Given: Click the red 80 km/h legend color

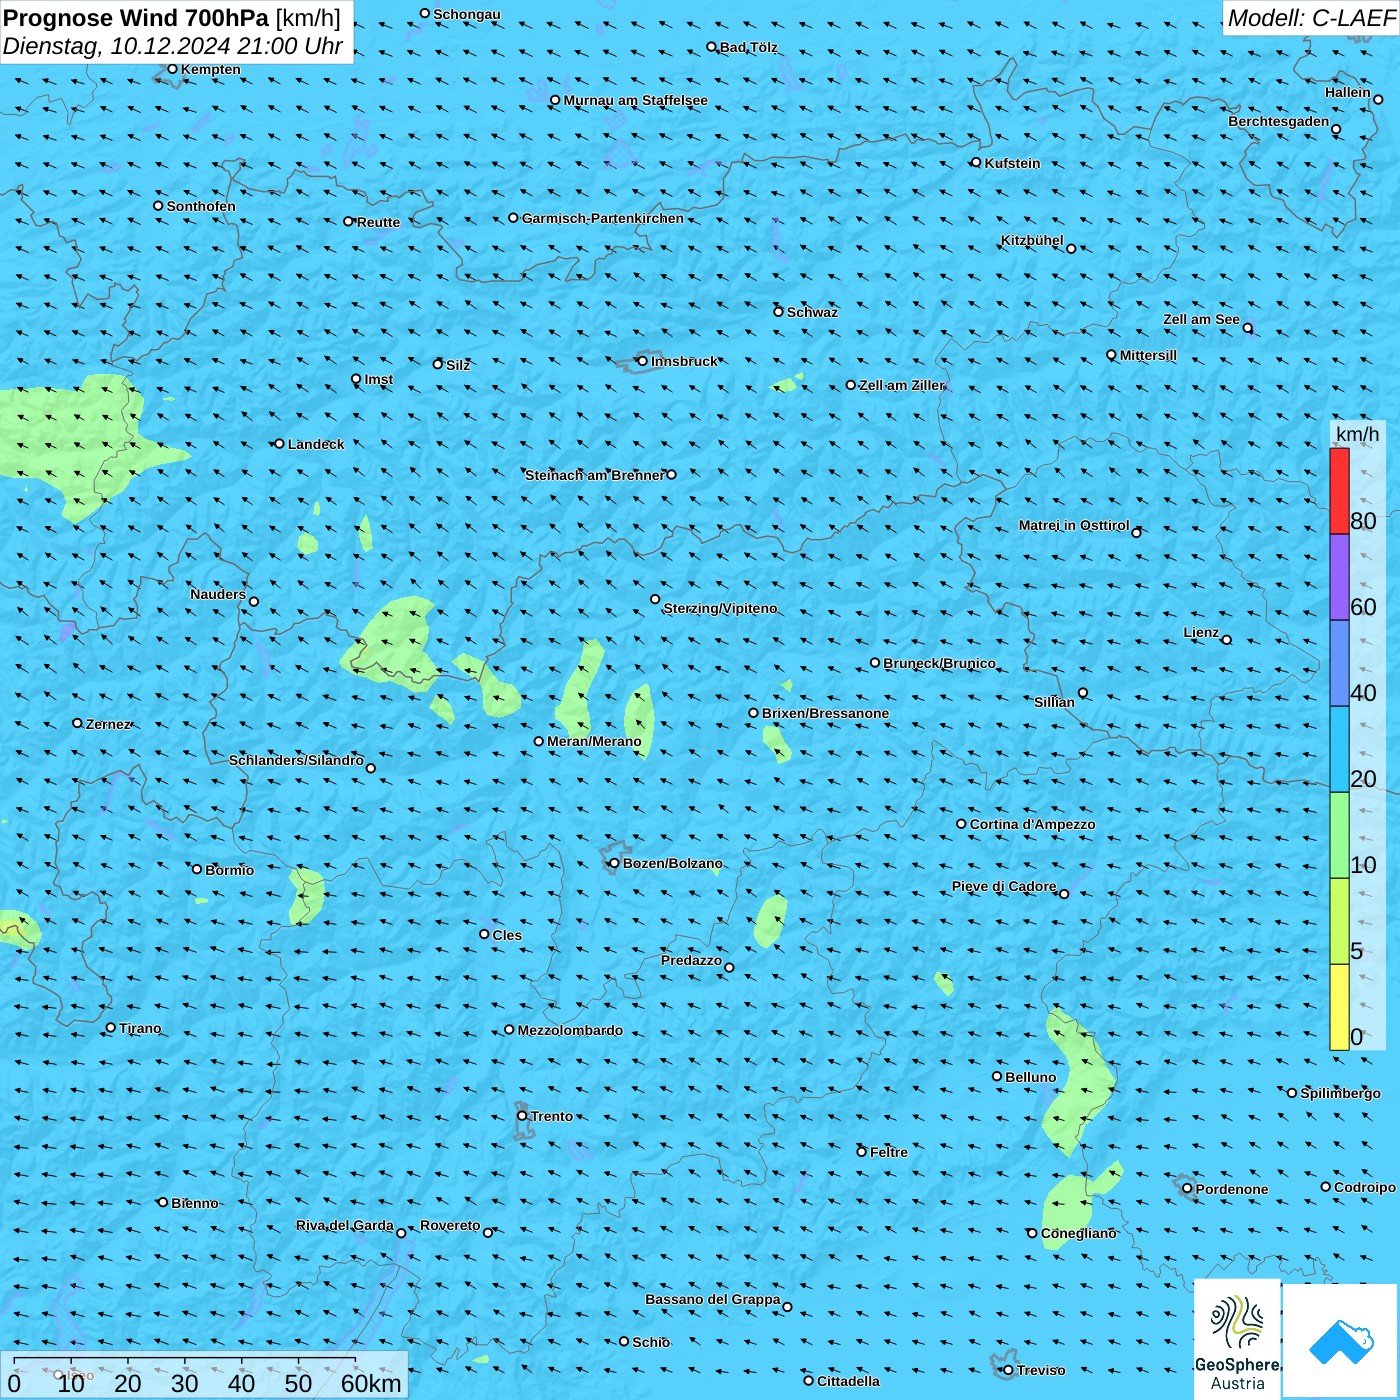Looking at the screenshot, I should 1339,491.
